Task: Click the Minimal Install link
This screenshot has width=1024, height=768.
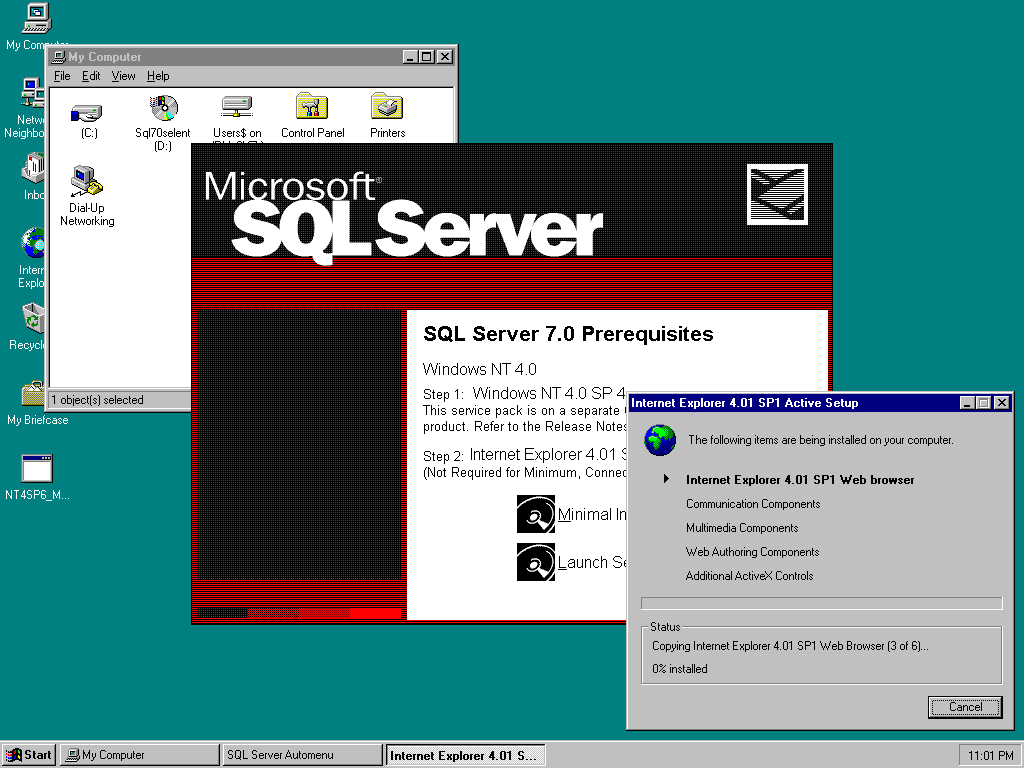Action: (592, 515)
